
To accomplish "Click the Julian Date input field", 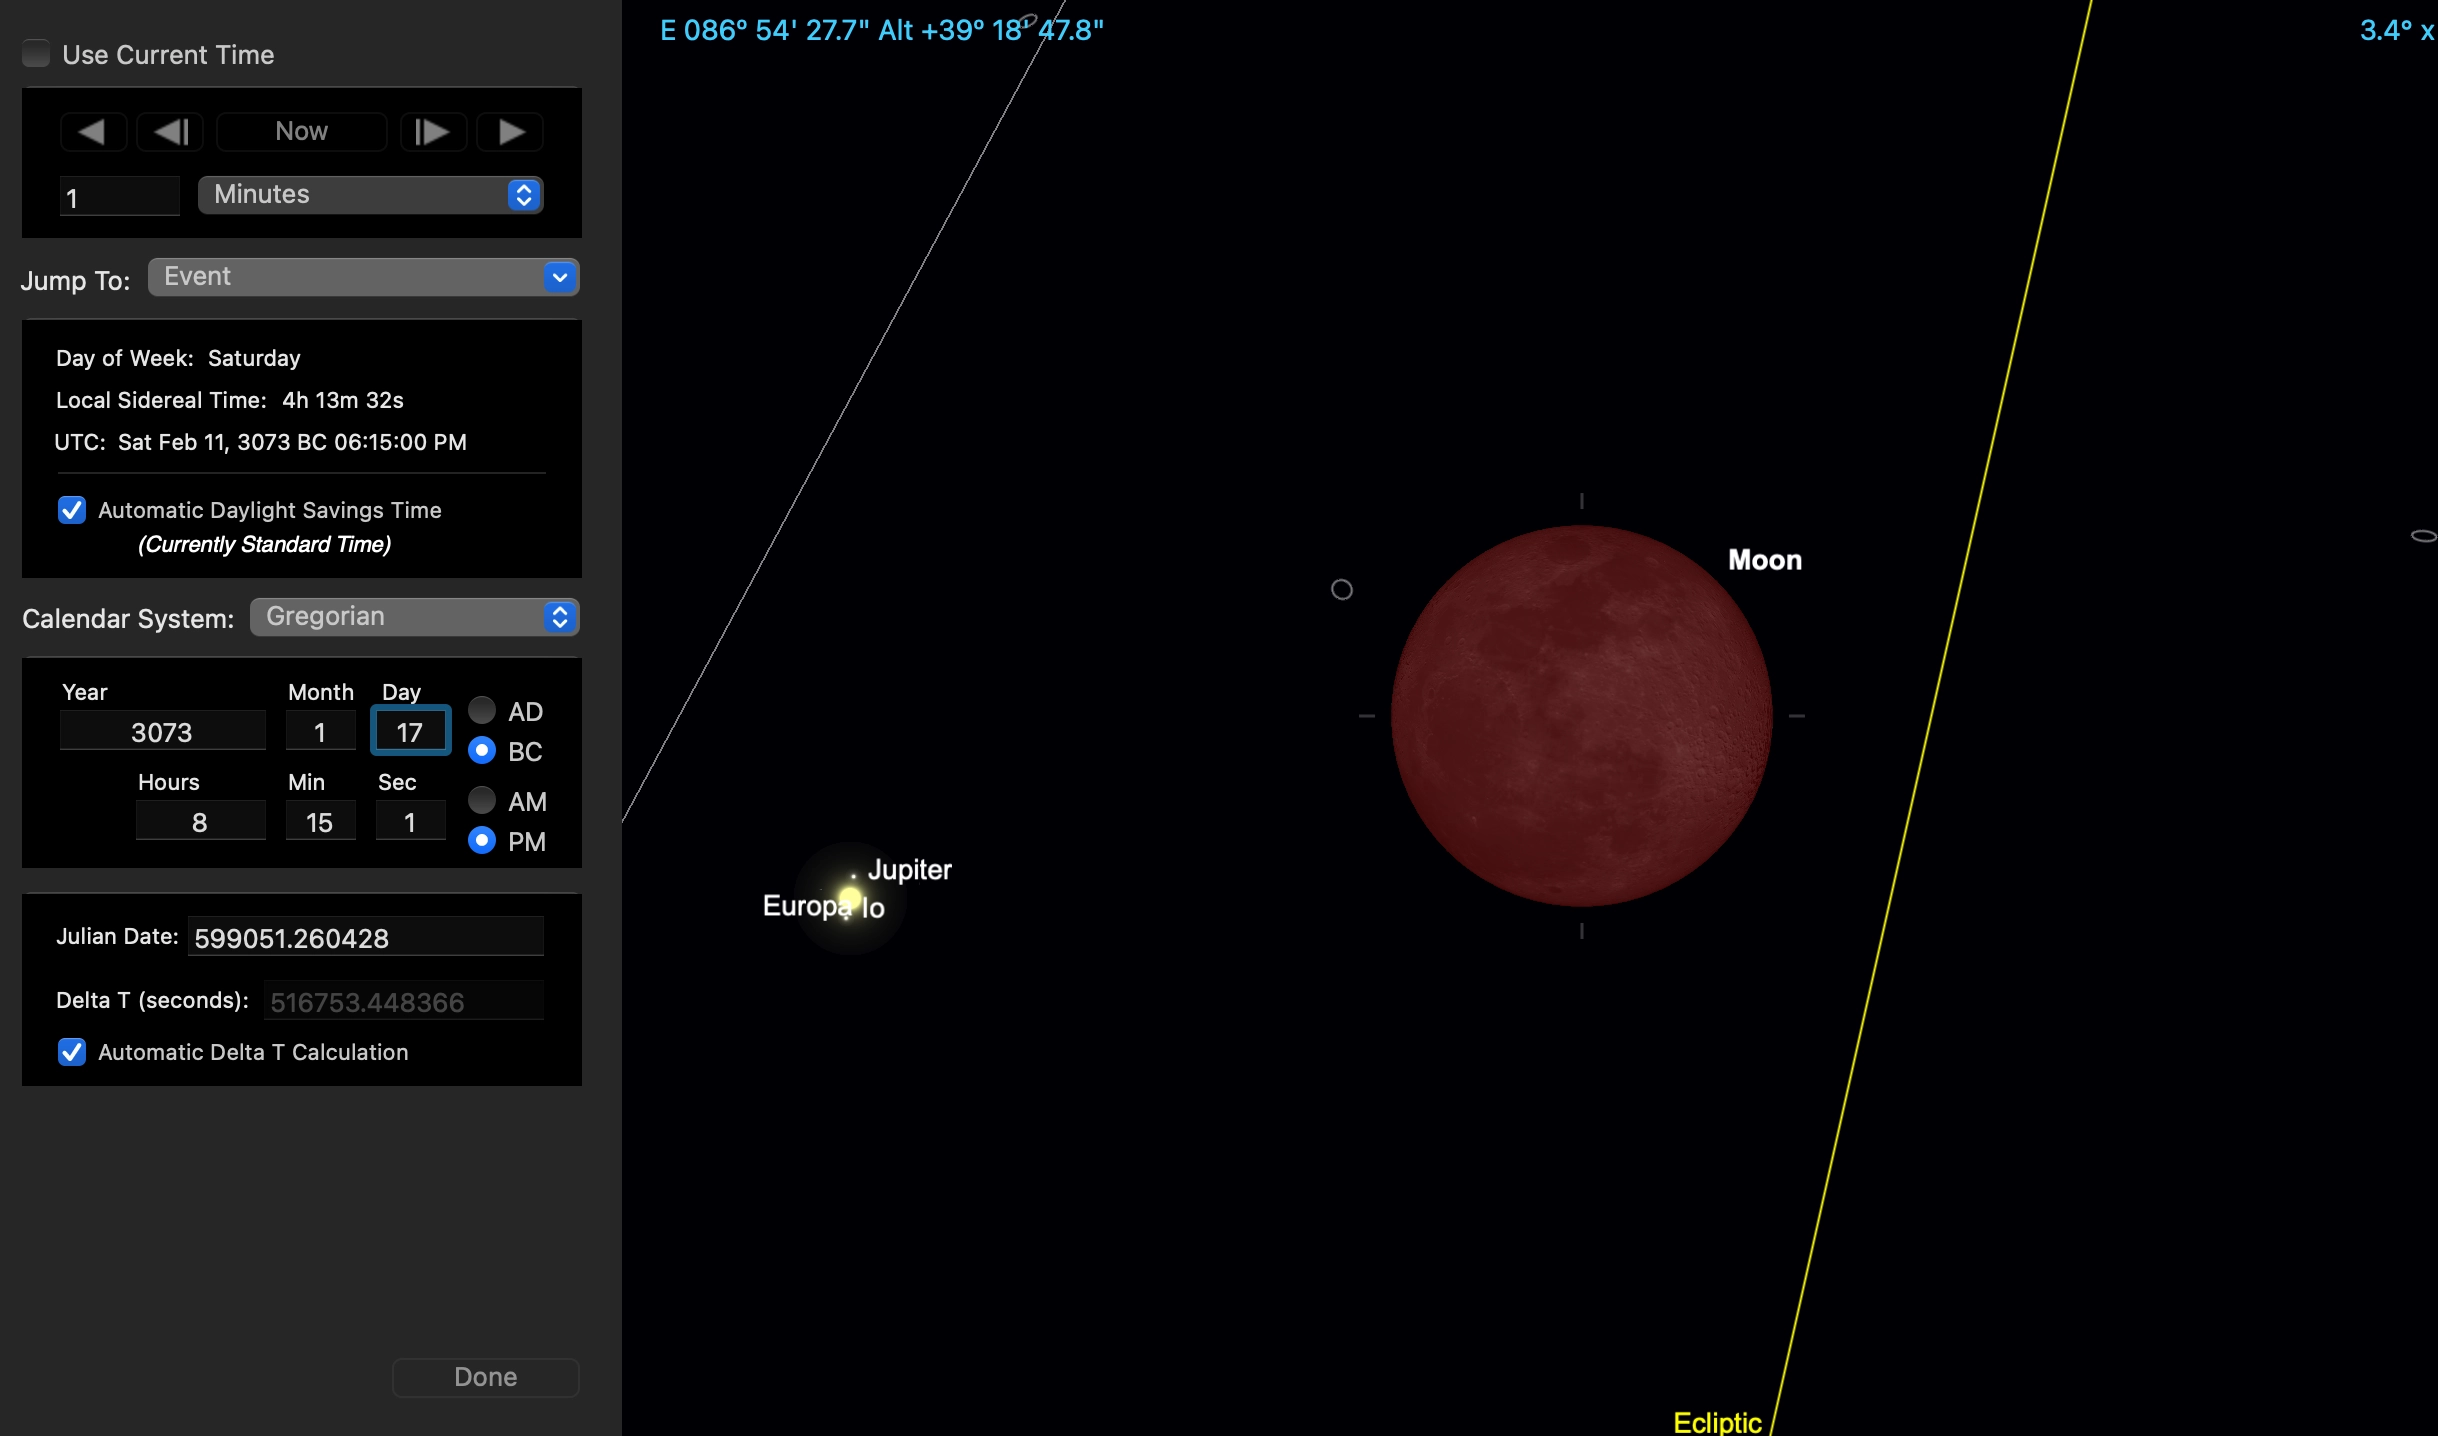I will click(x=365, y=938).
